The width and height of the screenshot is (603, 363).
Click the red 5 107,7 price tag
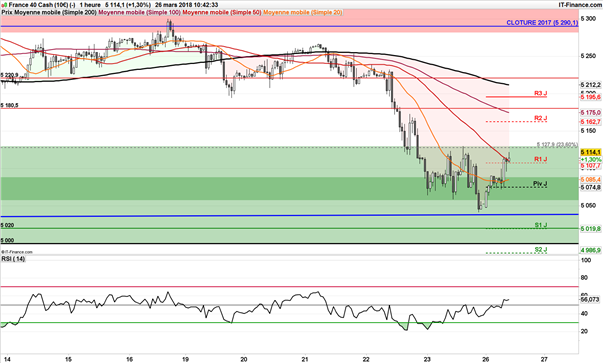(590, 166)
